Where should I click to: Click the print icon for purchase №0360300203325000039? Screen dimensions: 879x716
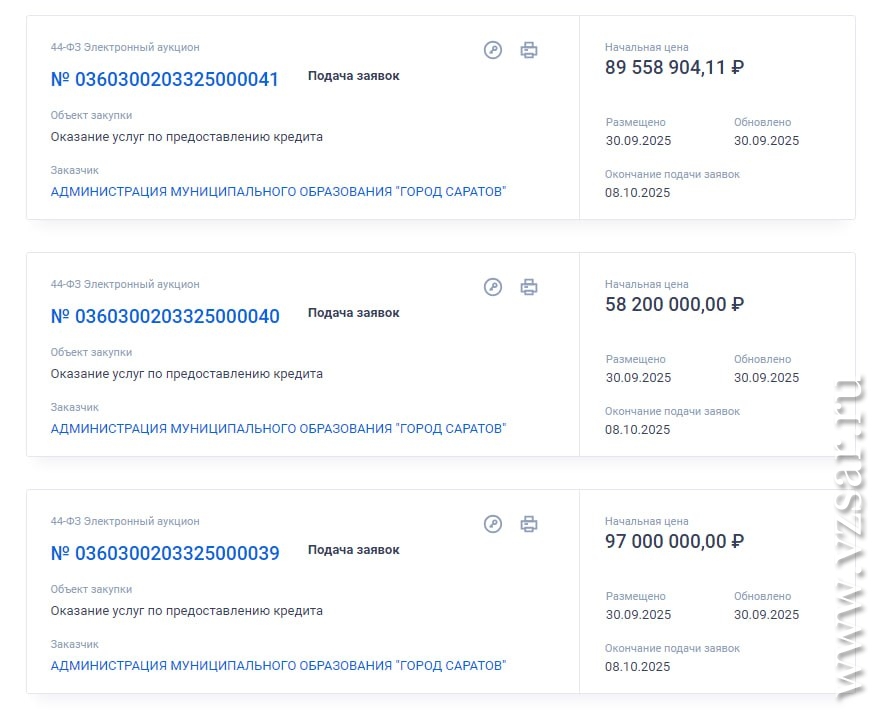point(529,524)
